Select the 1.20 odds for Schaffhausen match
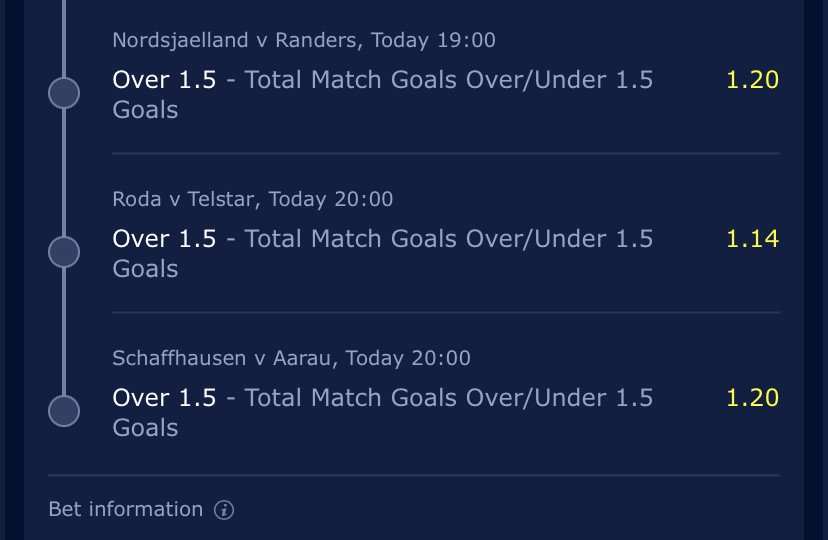Image resolution: width=828 pixels, height=540 pixels. pyautogui.click(x=752, y=397)
